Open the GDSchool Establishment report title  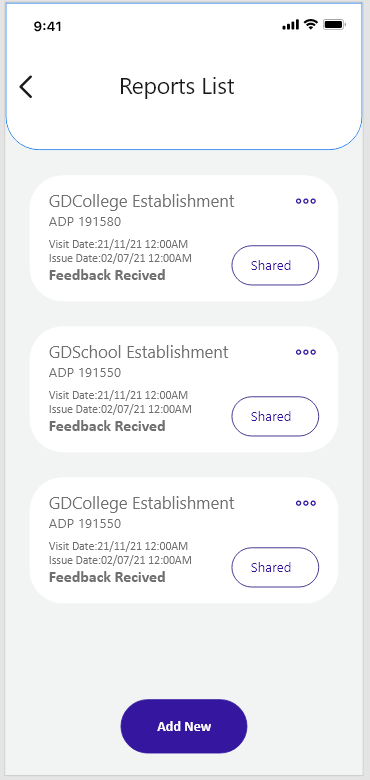[x=138, y=352]
